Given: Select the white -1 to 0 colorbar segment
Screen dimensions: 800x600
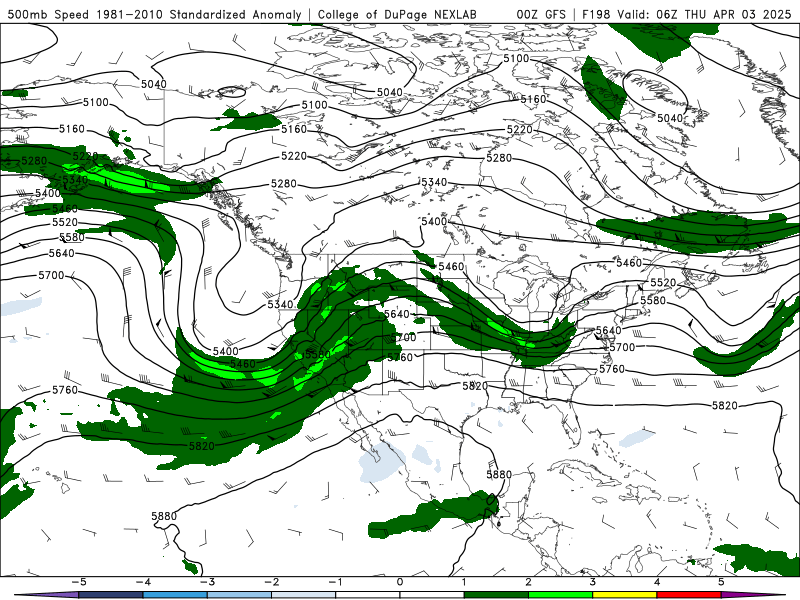Looking at the screenshot, I should coord(368,595).
